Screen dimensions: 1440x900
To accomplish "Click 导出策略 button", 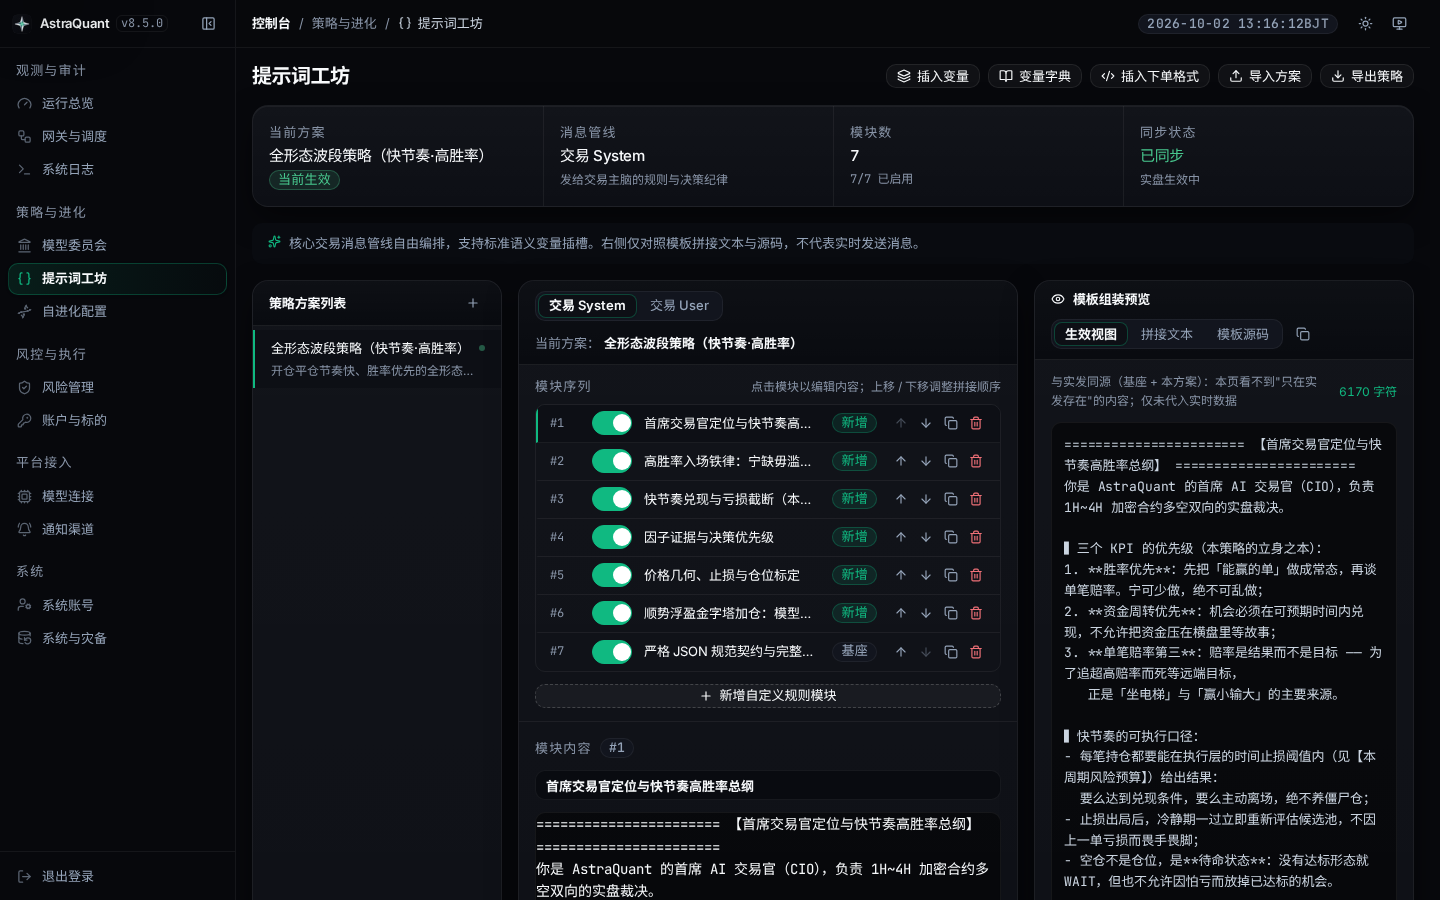I will pyautogui.click(x=1367, y=76).
